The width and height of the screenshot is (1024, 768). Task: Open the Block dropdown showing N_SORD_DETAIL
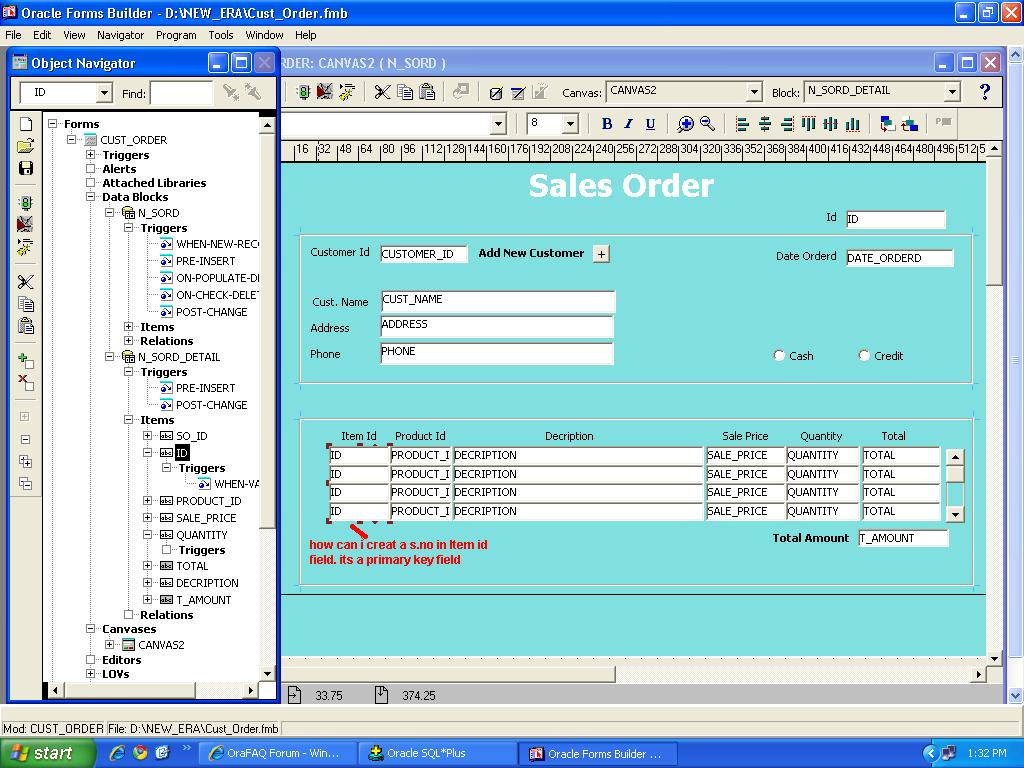952,92
